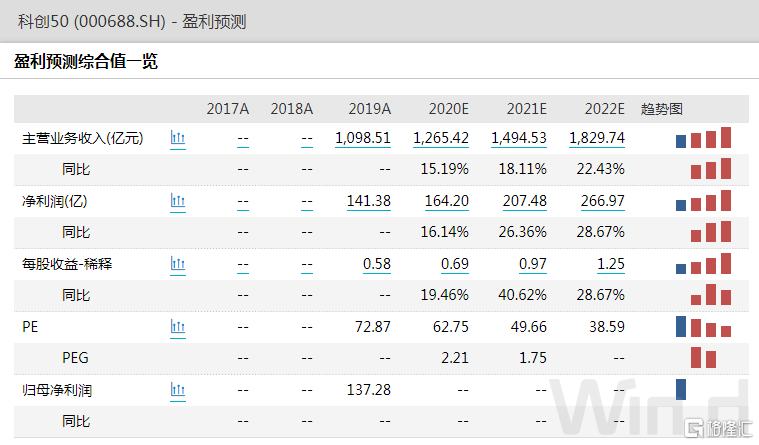This screenshot has height=445, width=759.
Task: Select the 2020E column header
Action: pyautogui.click(x=448, y=109)
